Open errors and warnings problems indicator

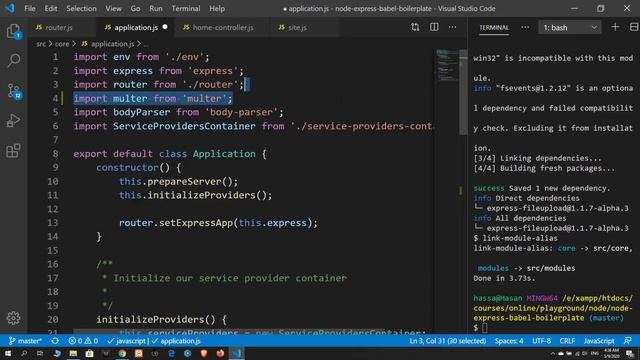point(83,341)
